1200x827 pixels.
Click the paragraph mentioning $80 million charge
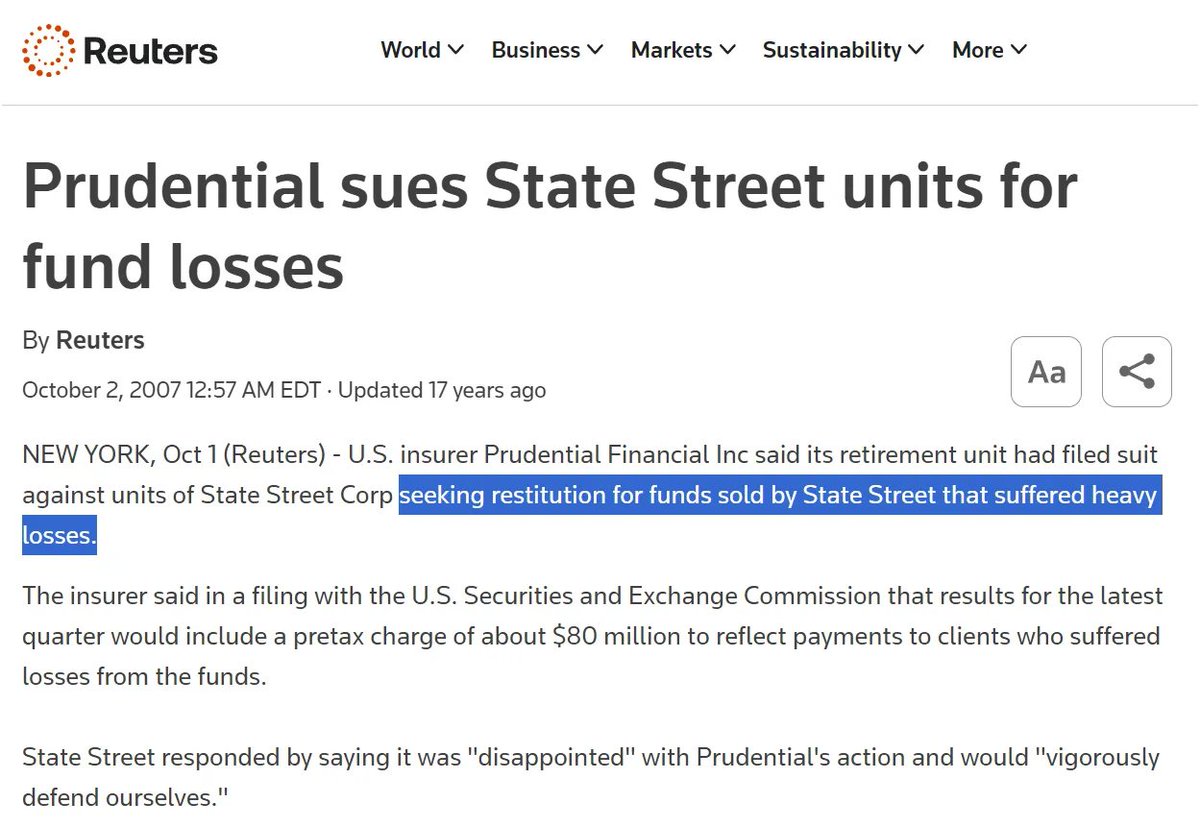592,636
